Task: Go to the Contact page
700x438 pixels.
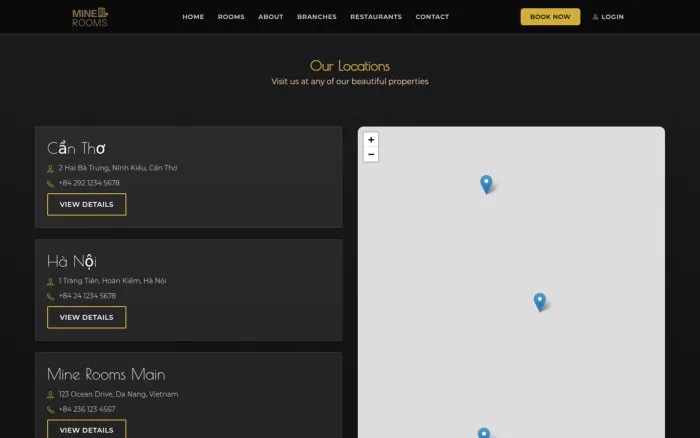Action: click(432, 17)
